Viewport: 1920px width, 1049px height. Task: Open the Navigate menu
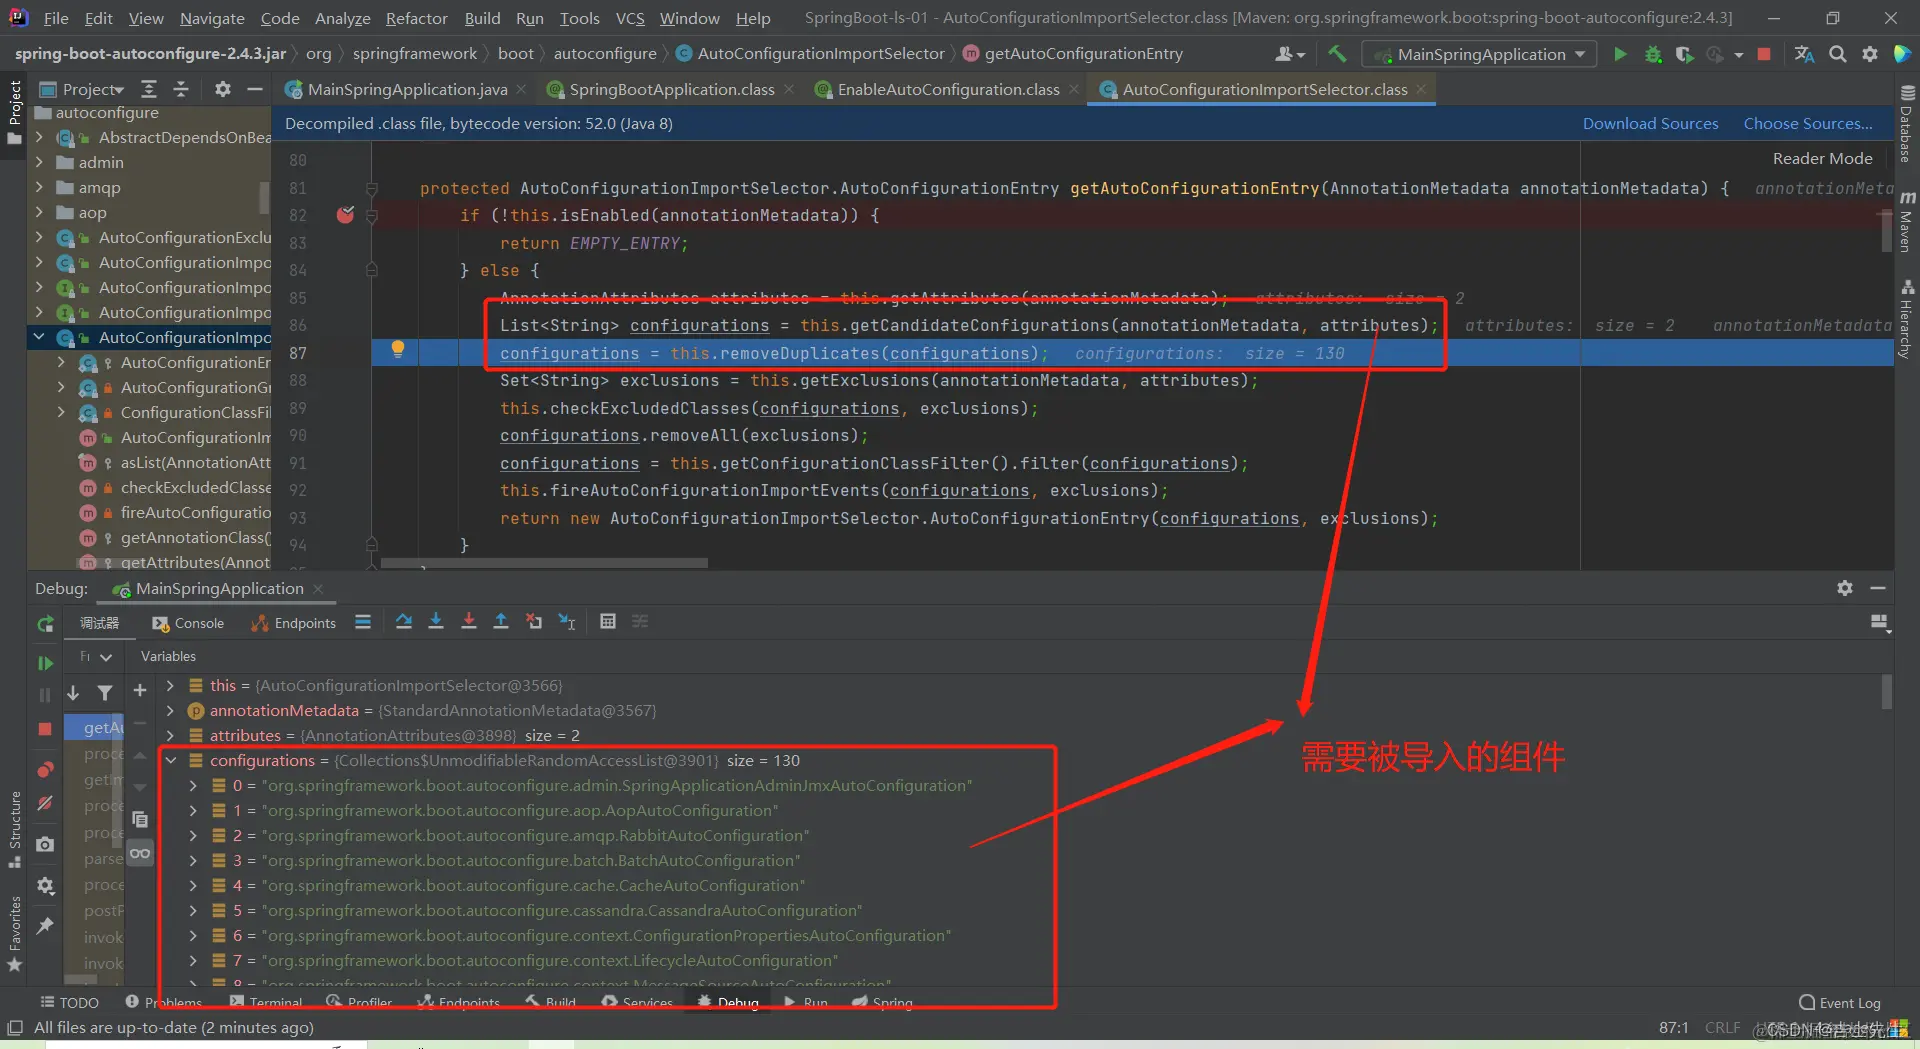pyautogui.click(x=212, y=18)
